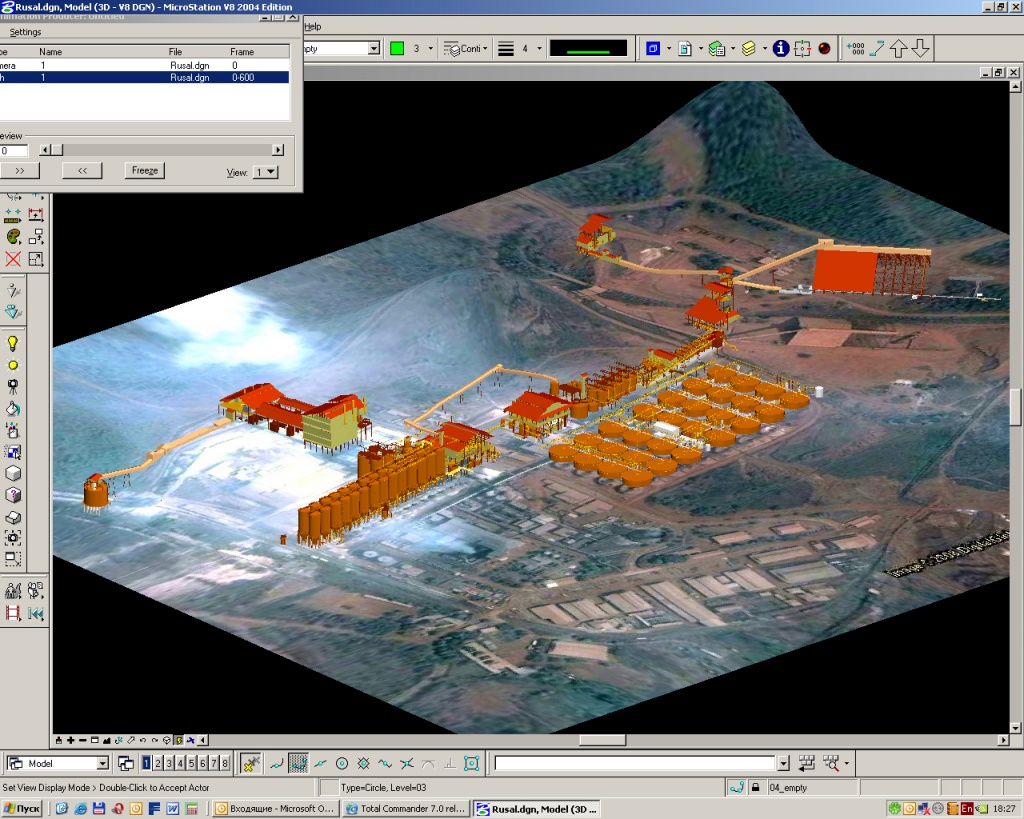The width and height of the screenshot is (1024, 819).
Task: Open the Help menu
Action: click(x=313, y=27)
